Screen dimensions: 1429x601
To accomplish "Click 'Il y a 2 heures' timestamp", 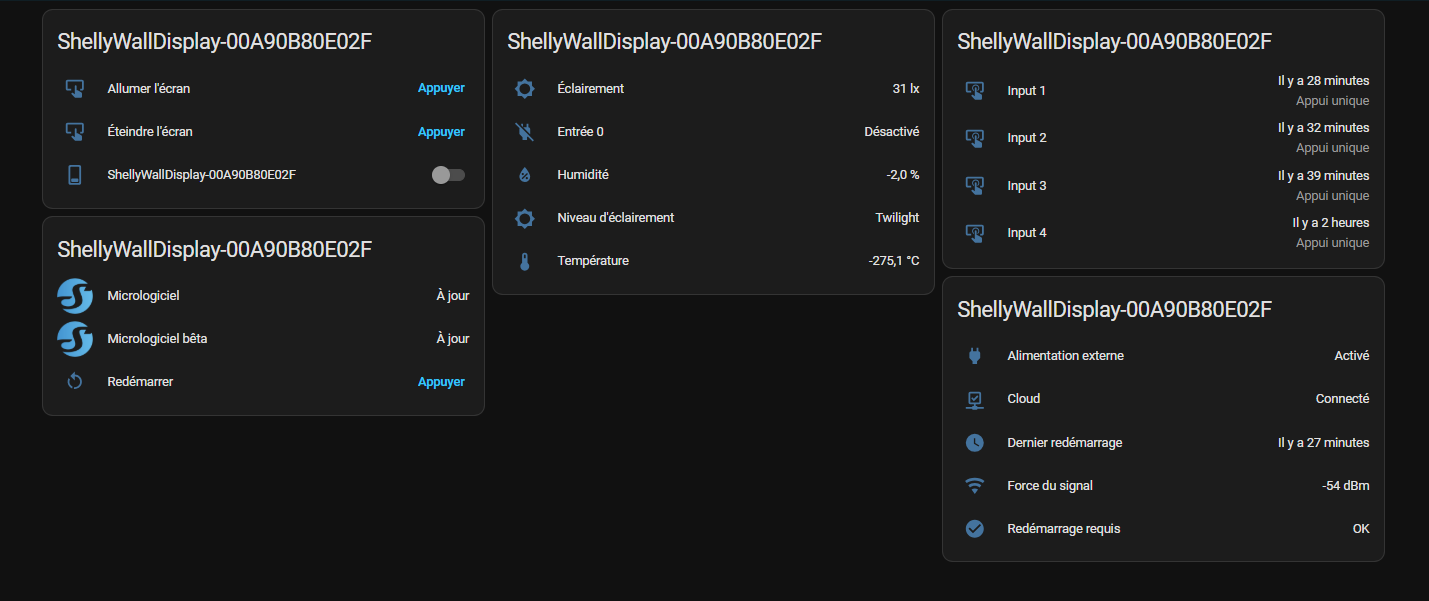I will [x=1331, y=223].
